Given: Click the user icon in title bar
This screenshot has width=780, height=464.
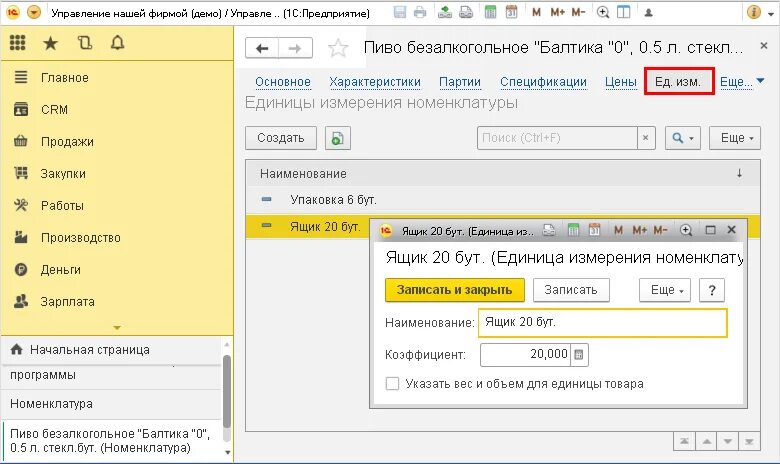Looking at the screenshot, I should (648, 13).
